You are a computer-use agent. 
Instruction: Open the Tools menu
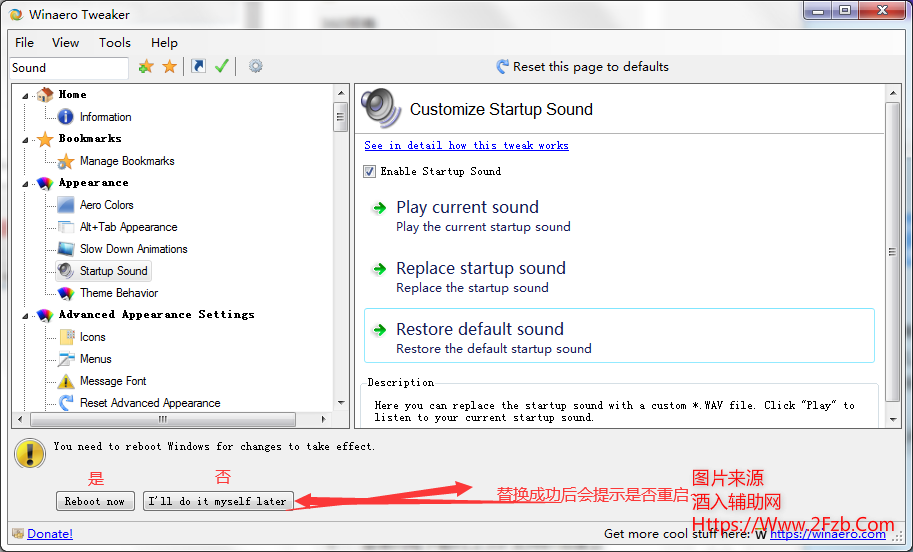coord(115,43)
